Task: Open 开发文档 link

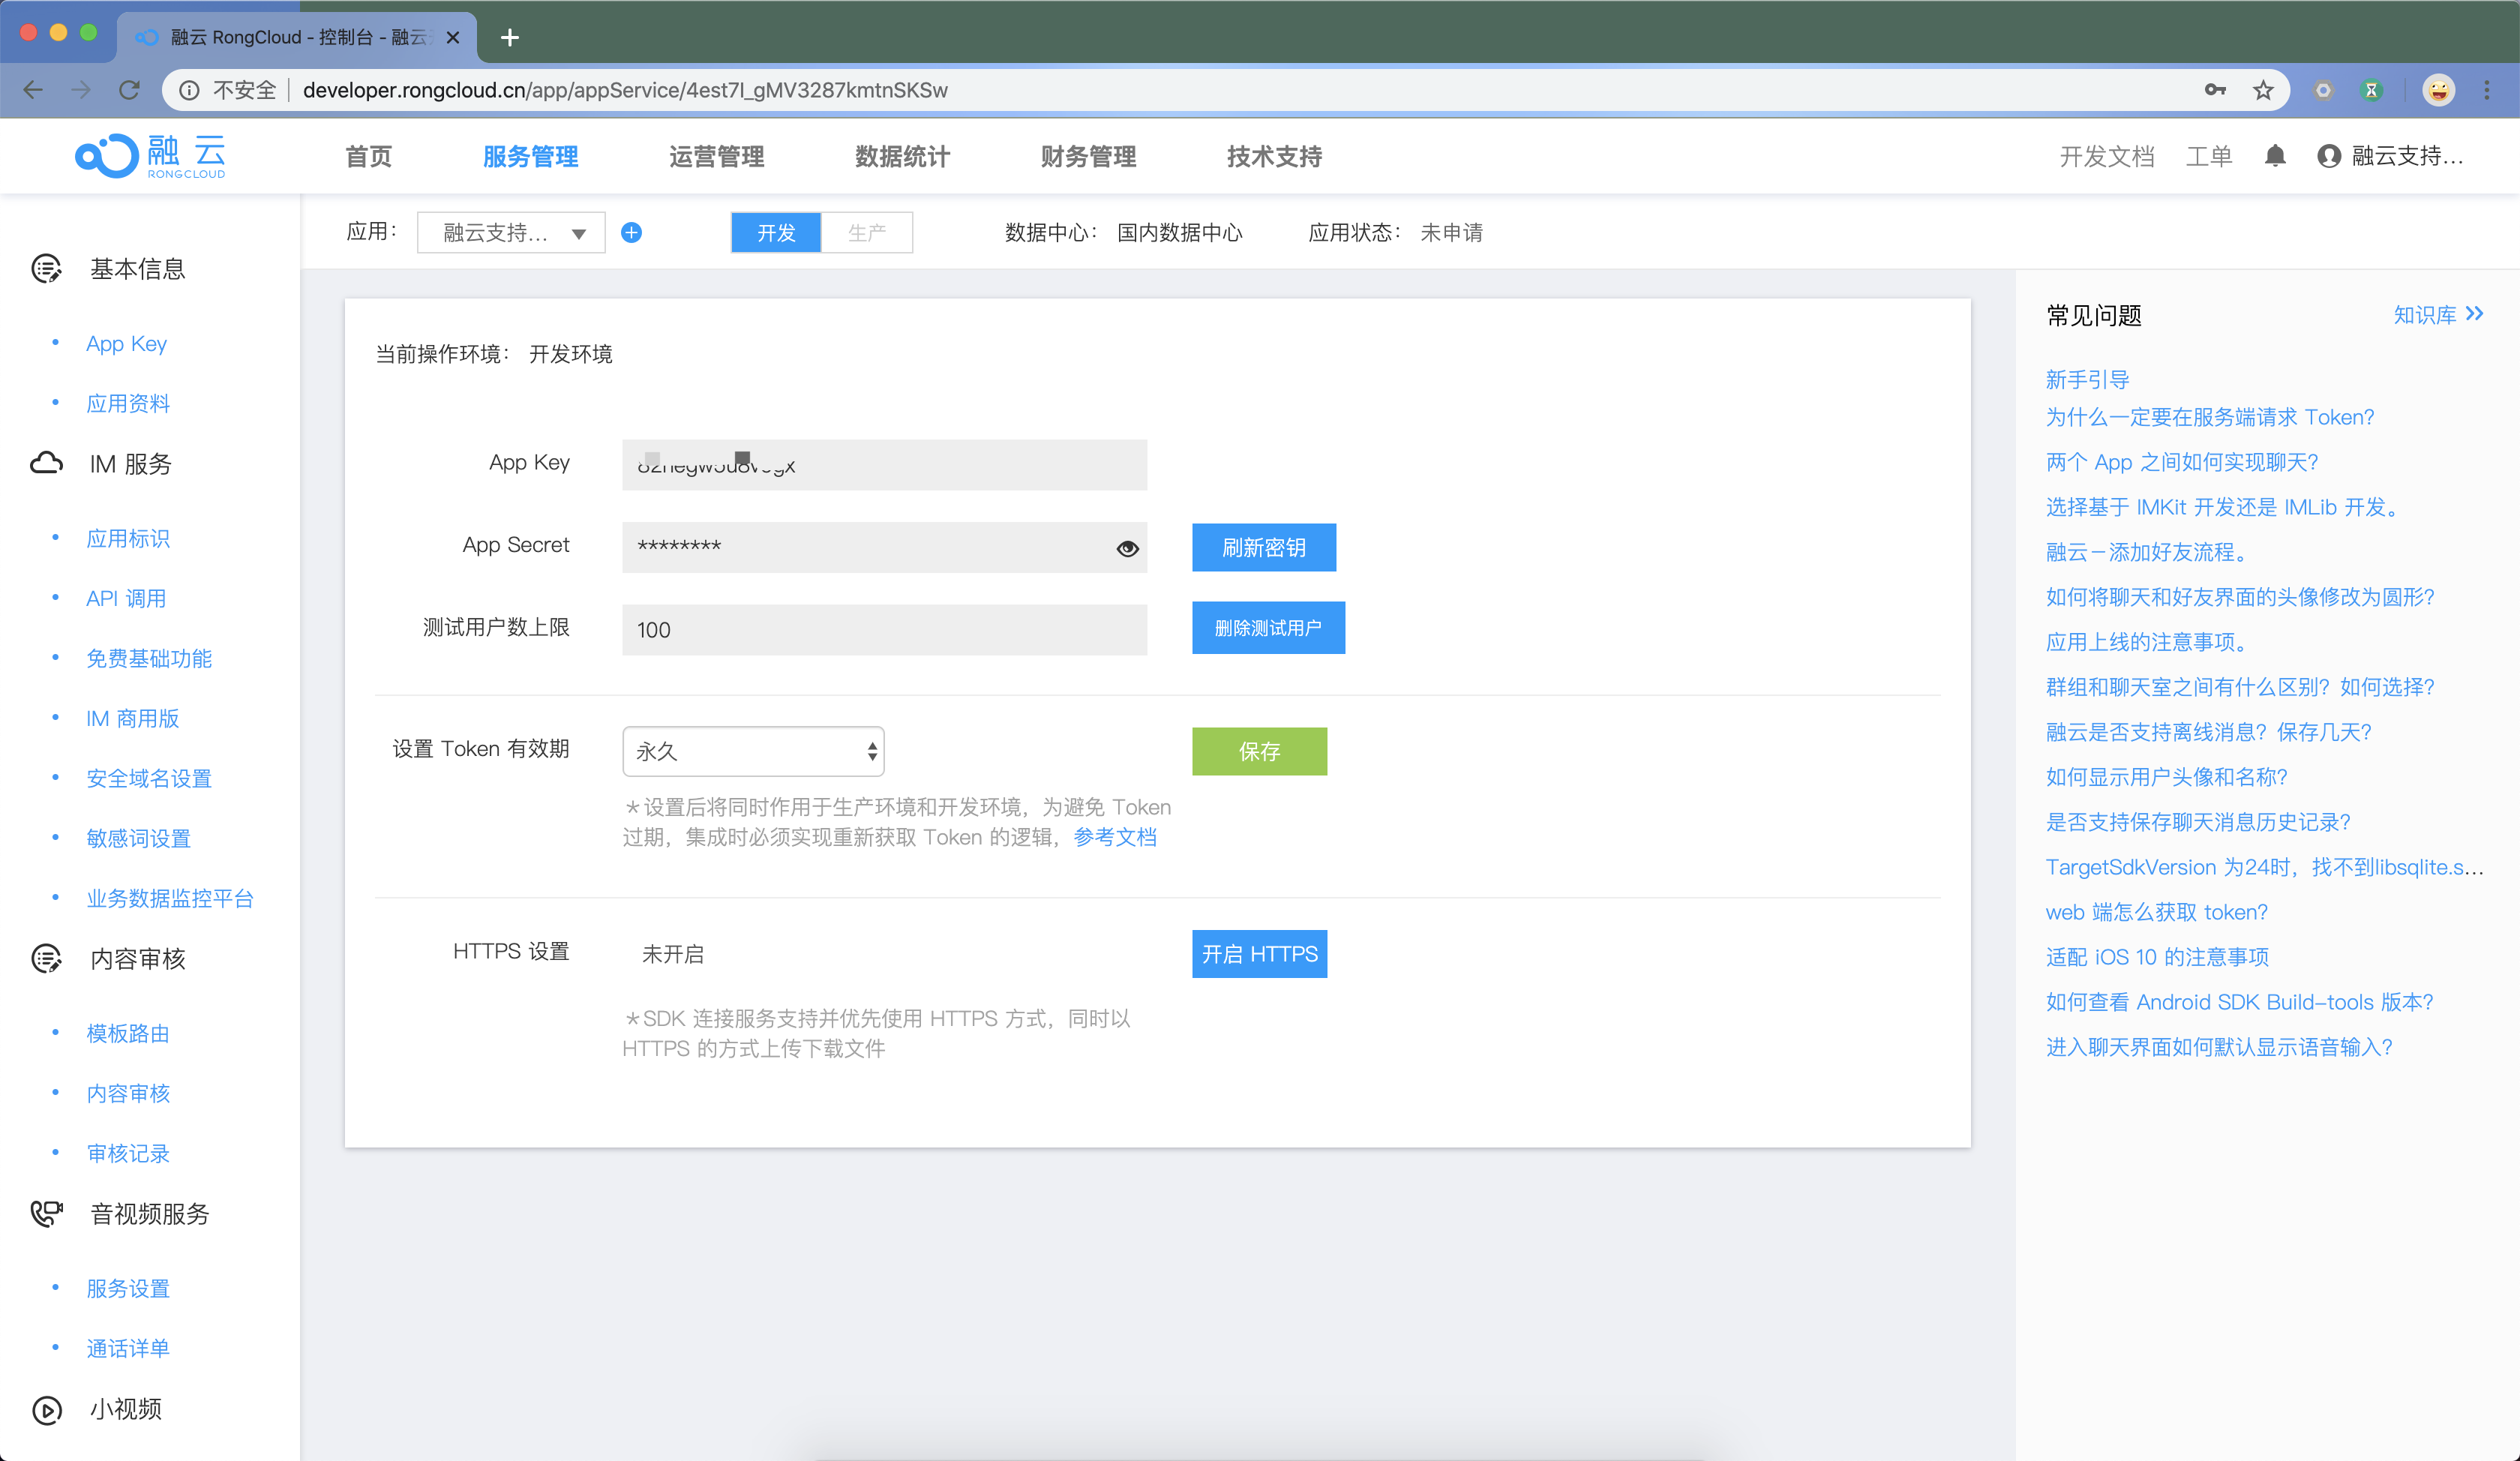Action: (x=2106, y=156)
